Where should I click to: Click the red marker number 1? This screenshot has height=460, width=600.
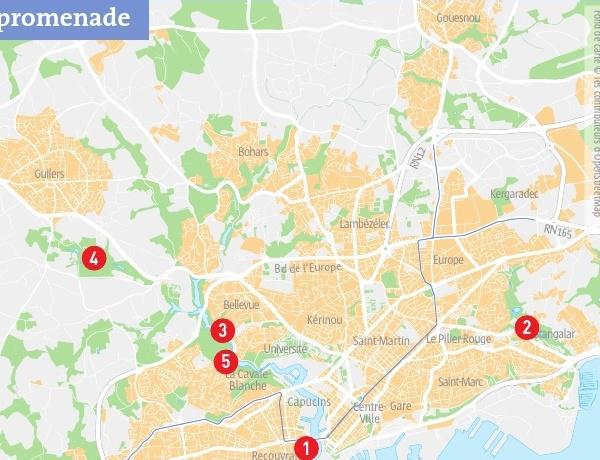point(306,448)
